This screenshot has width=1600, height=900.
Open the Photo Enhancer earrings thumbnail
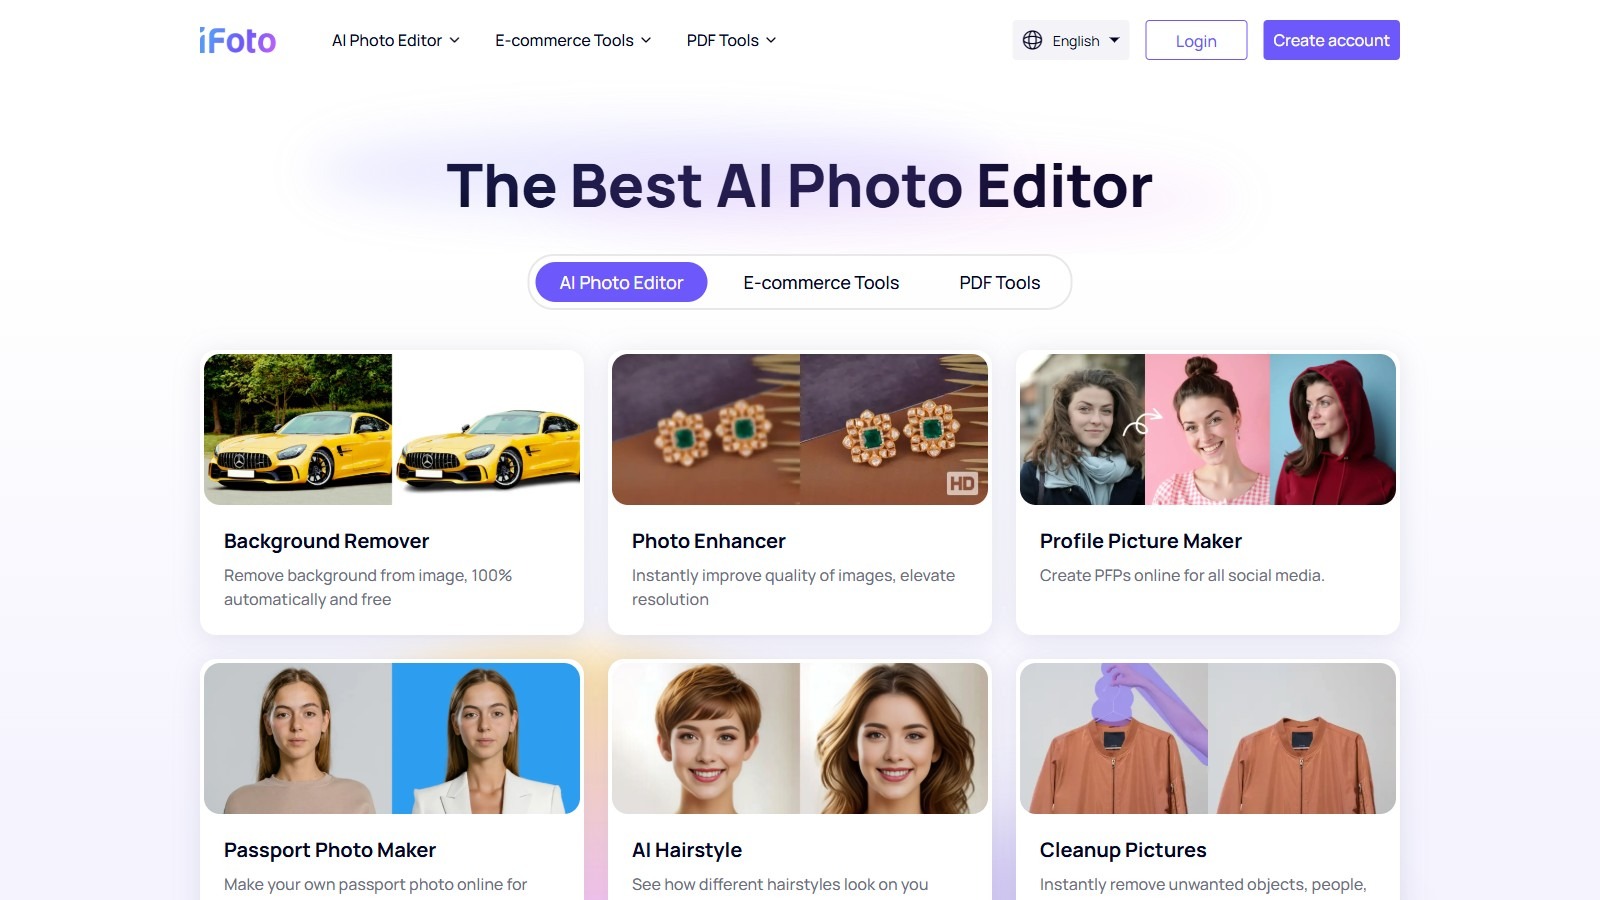800,429
